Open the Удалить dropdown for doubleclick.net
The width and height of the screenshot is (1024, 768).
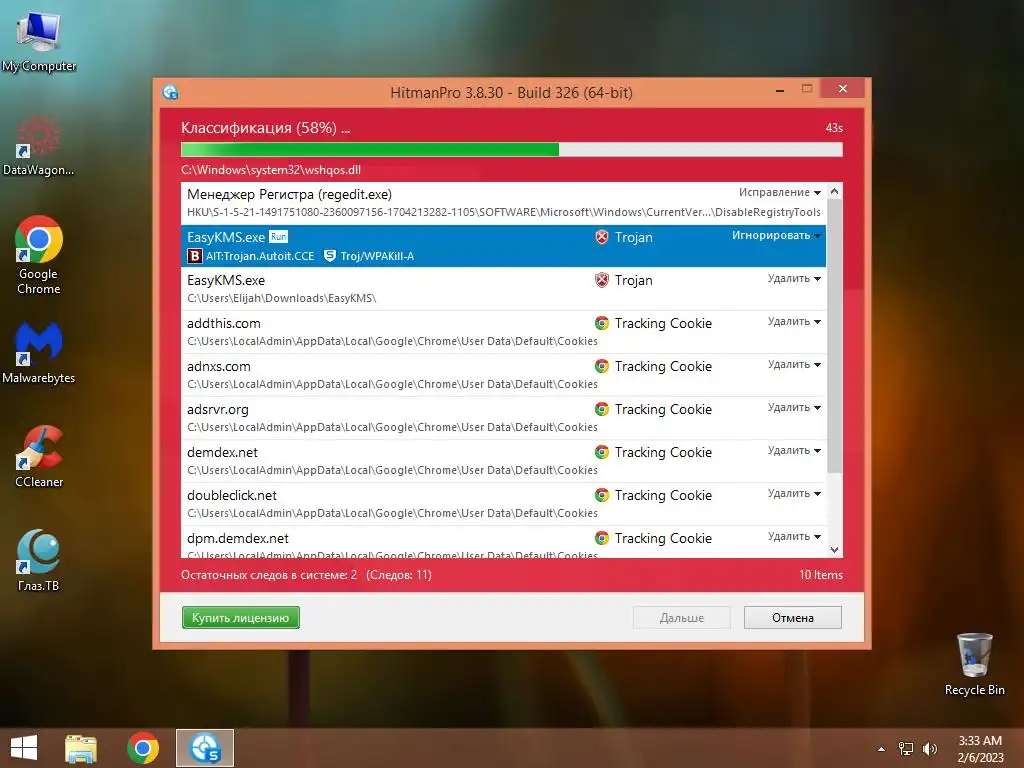pyautogui.click(x=794, y=494)
